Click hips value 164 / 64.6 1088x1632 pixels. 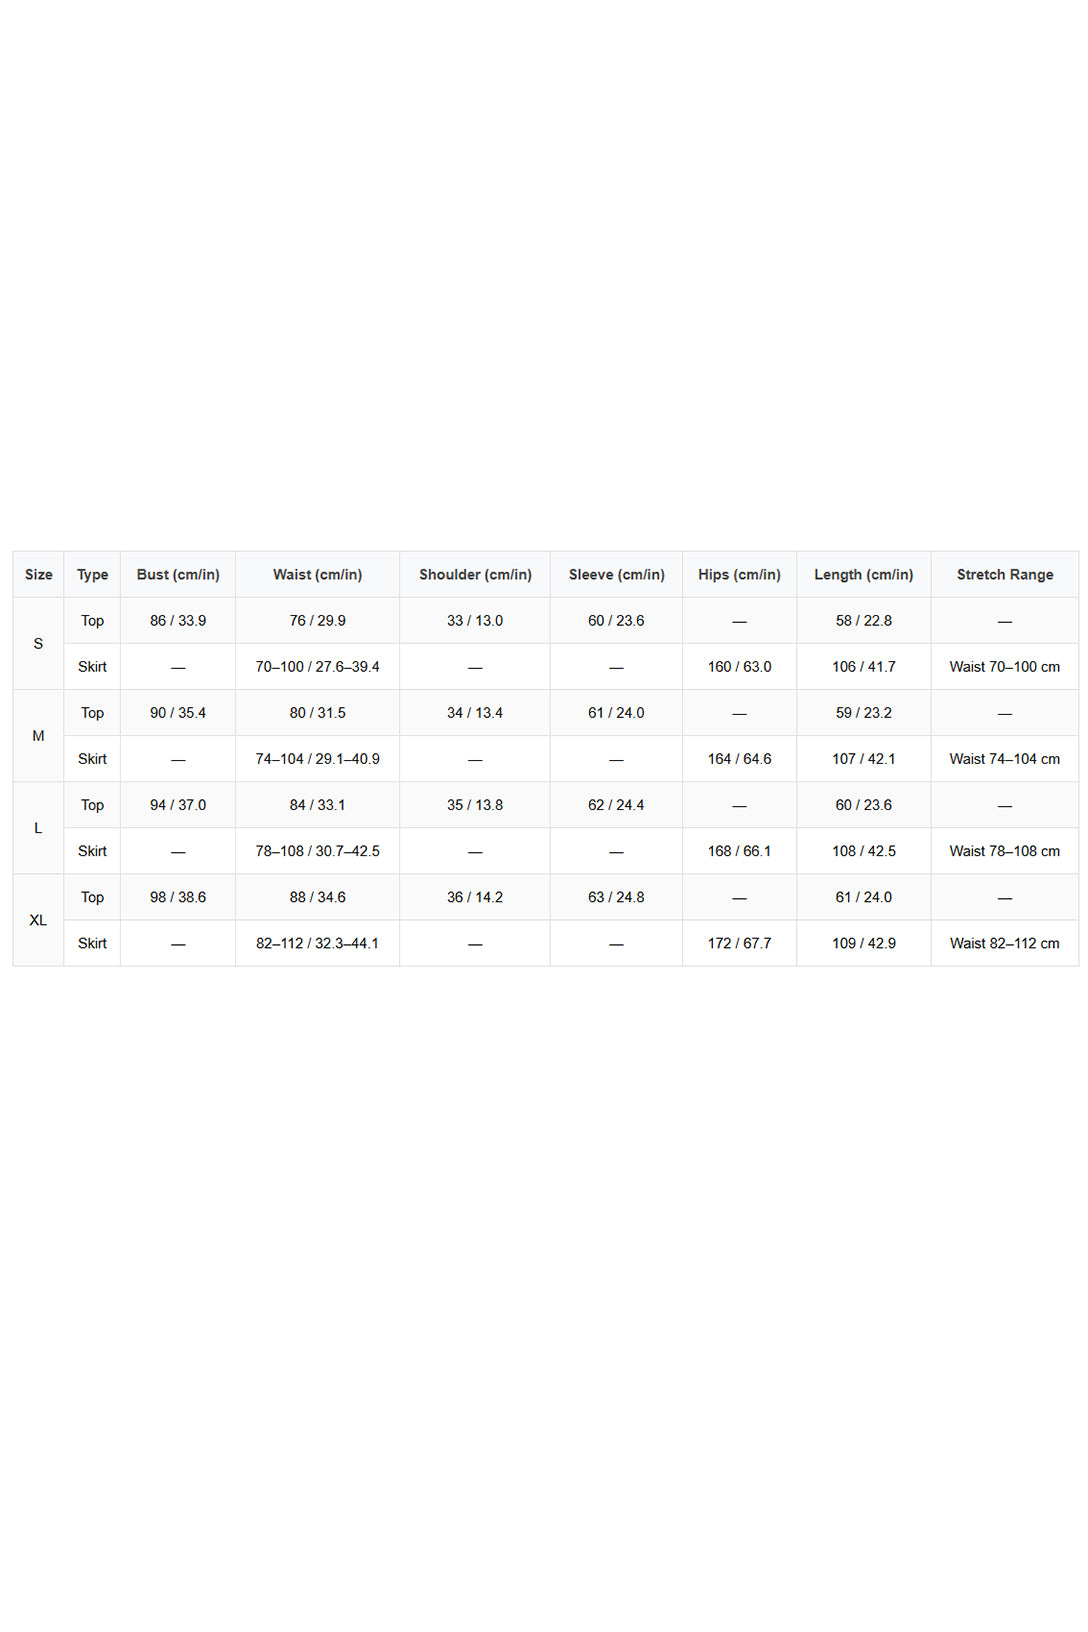pyautogui.click(x=739, y=759)
